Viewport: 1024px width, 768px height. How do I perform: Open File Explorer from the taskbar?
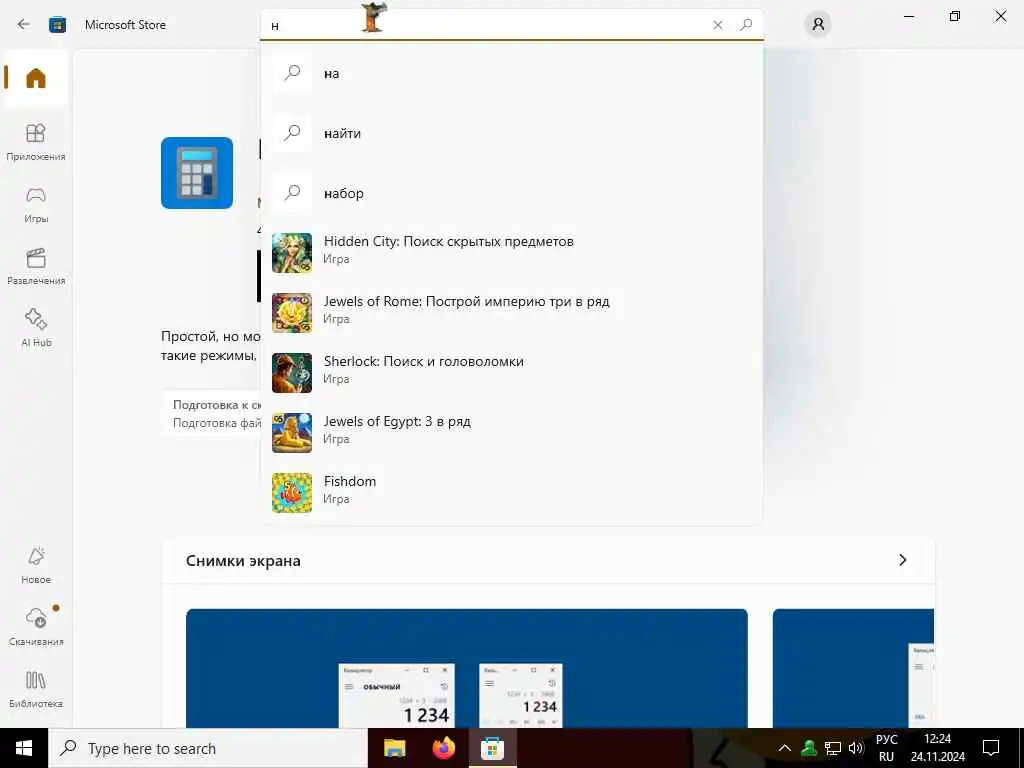click(x=394, y=748)
